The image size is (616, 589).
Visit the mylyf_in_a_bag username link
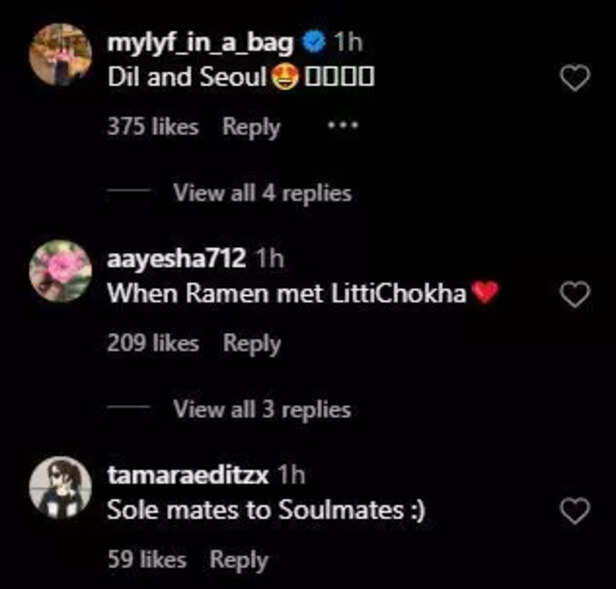(x=203, y=44)
